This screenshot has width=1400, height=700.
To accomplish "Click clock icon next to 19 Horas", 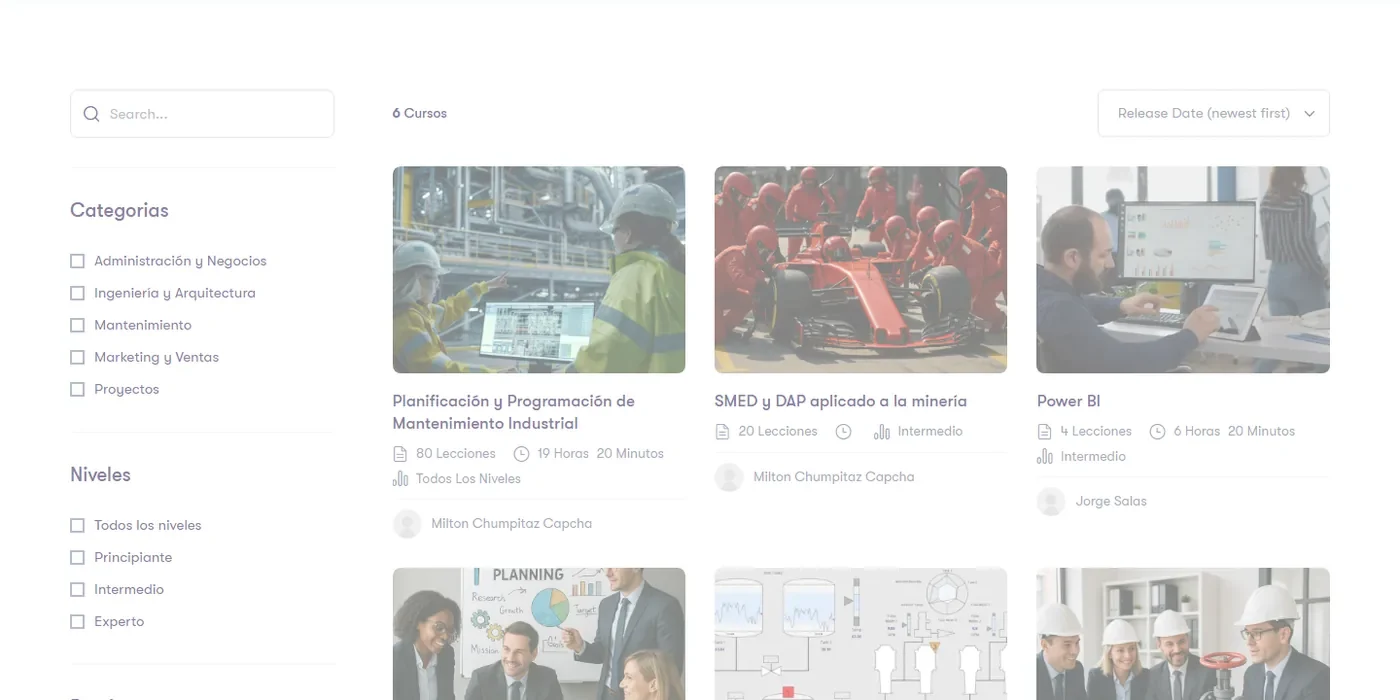I will tap(521, 454).
